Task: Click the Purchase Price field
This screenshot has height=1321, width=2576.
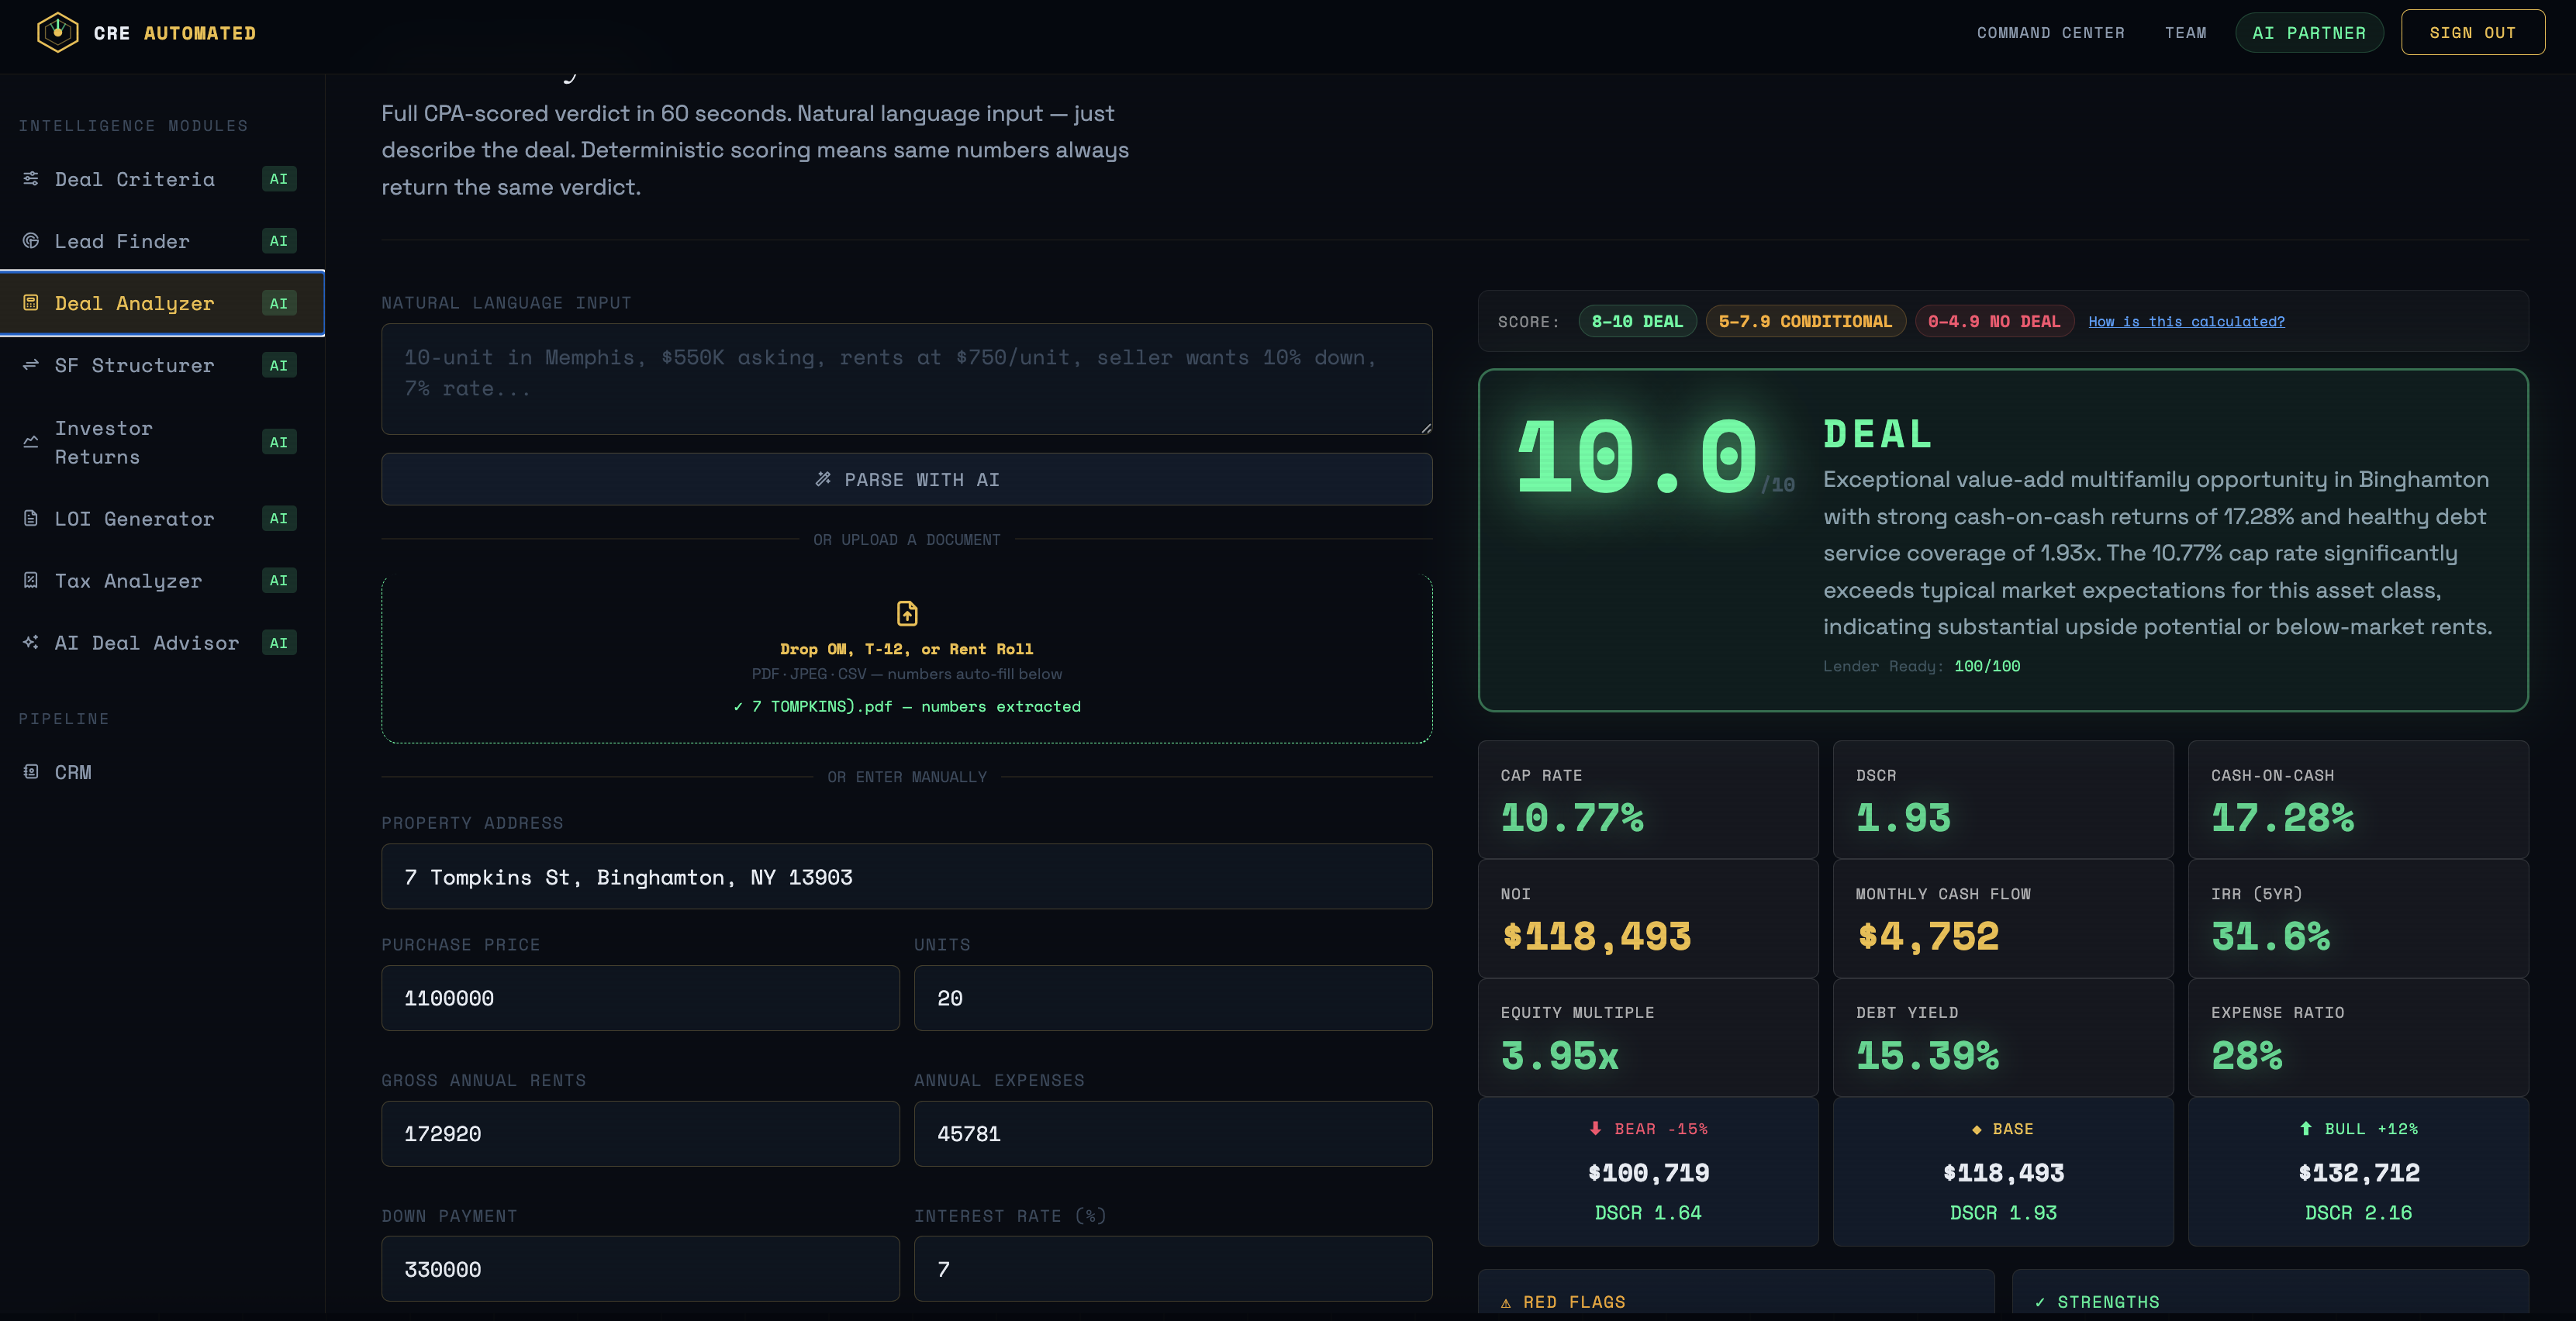Action: pyautogui.click(x=640, y=998)
